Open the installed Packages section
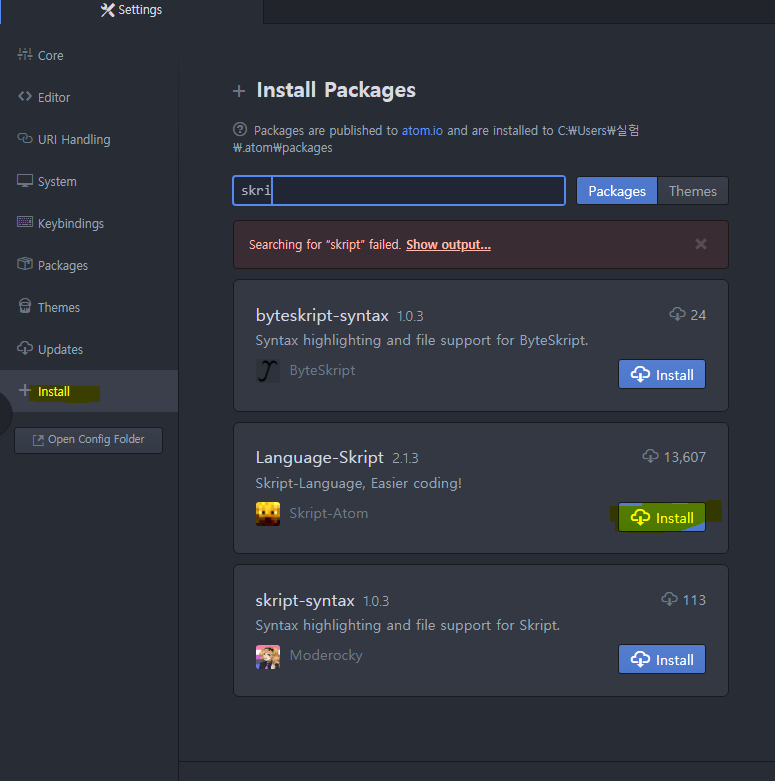This screenshot has width=775, height=781. [89, 265]
